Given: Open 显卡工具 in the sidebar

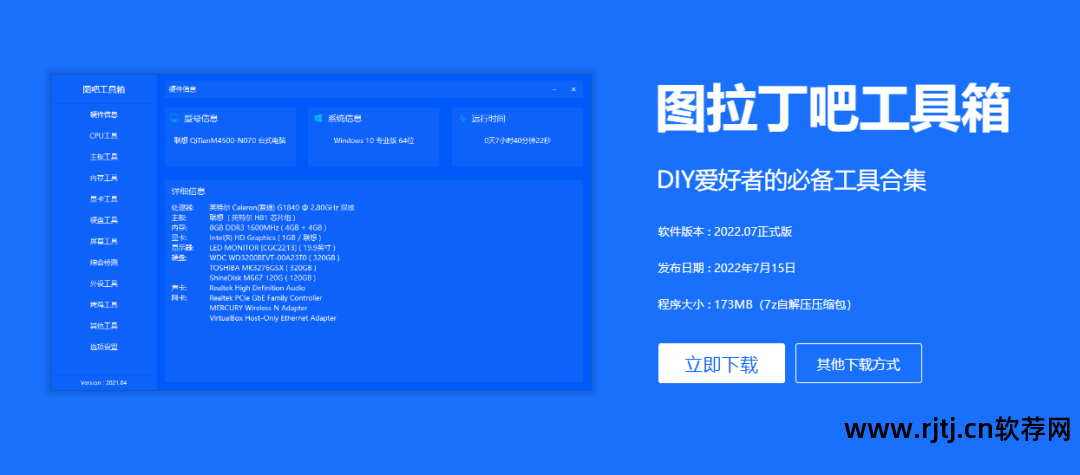Looking at the screenshot, I should coord(103,199).
